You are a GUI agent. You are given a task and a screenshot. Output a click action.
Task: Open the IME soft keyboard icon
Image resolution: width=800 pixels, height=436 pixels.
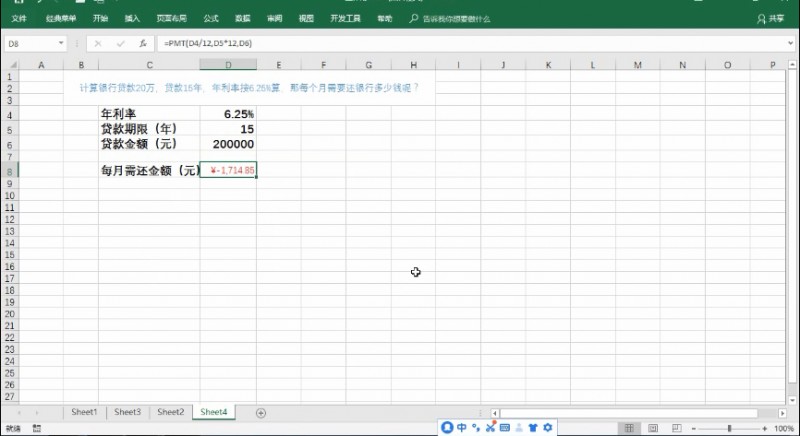(505, 427)
